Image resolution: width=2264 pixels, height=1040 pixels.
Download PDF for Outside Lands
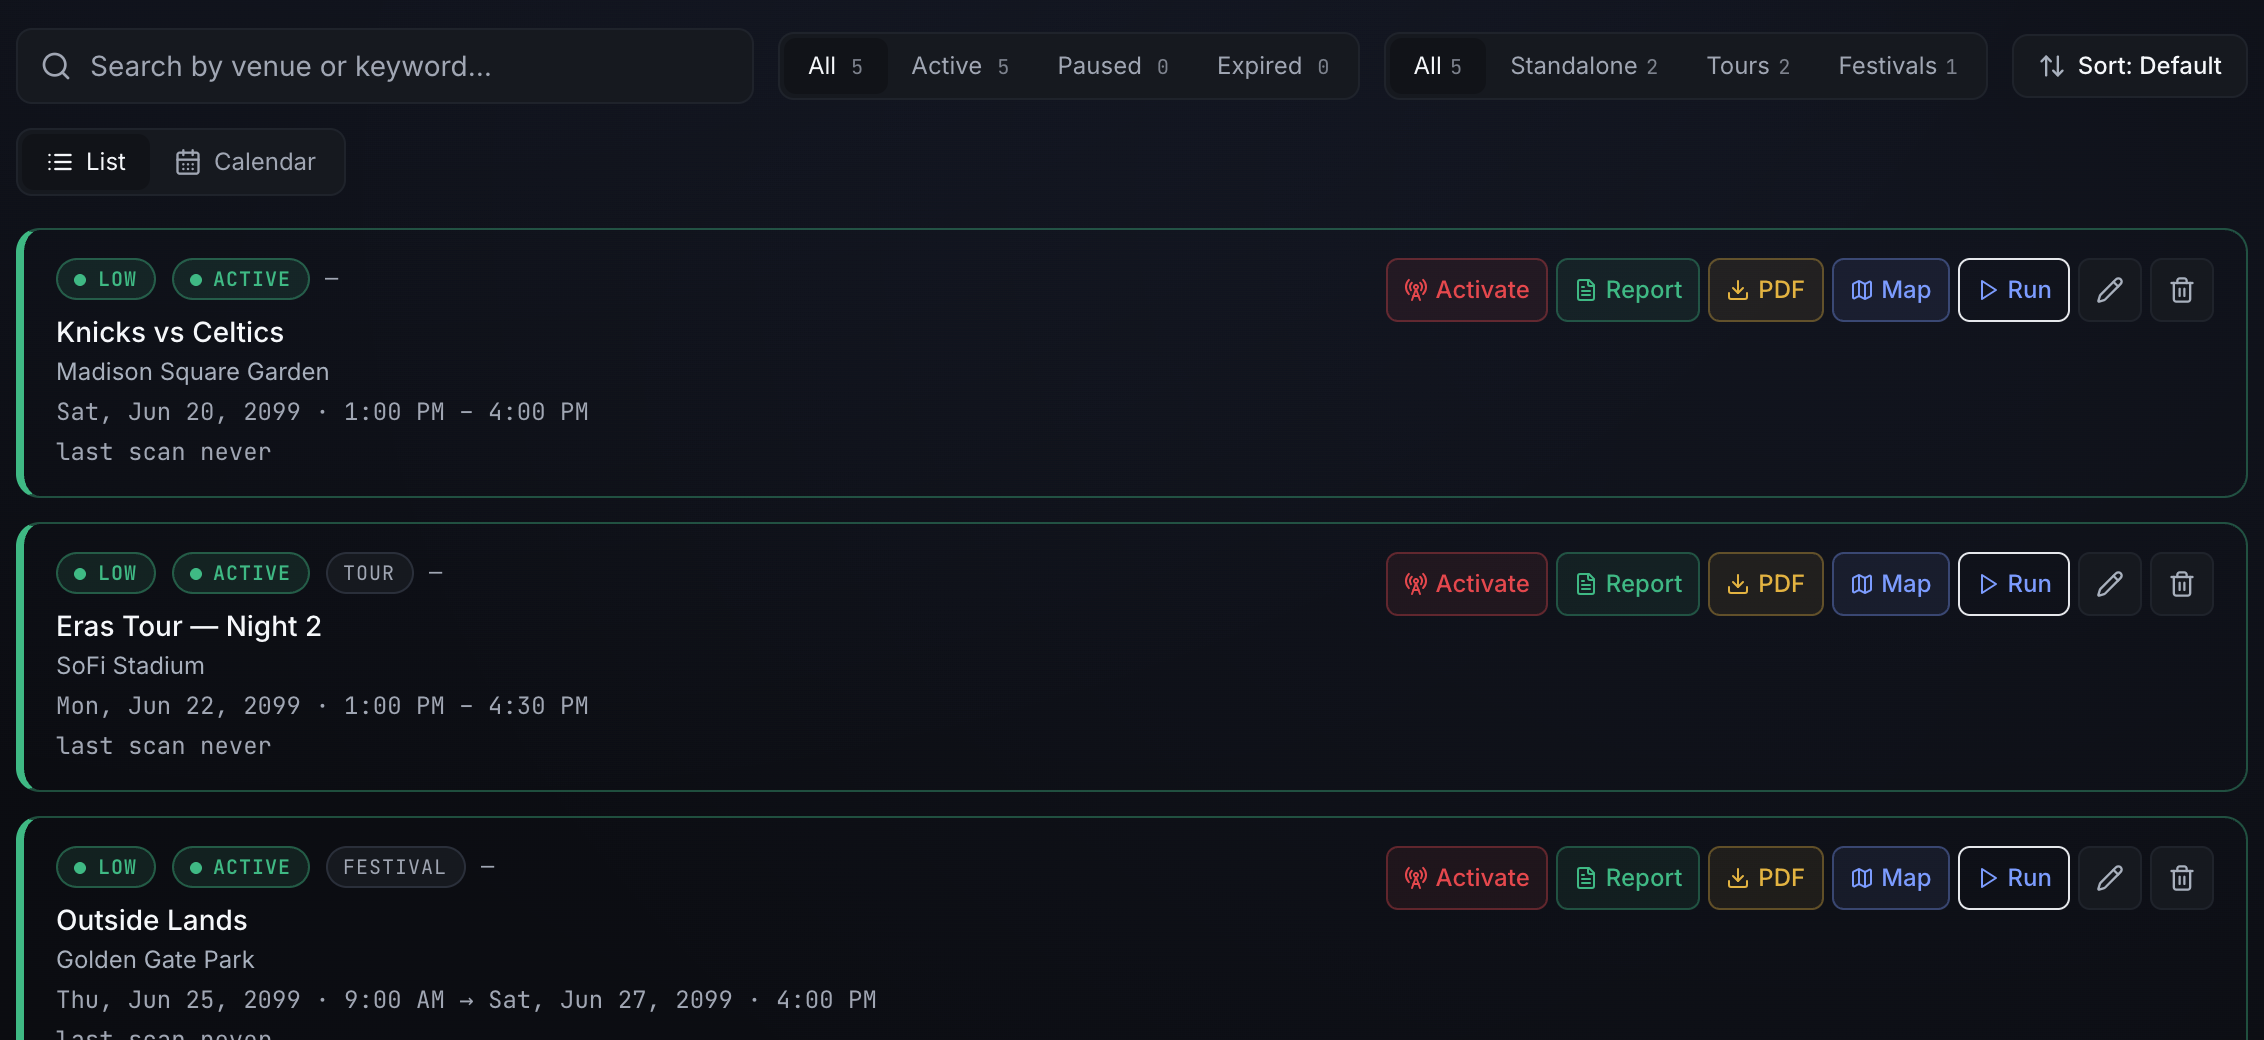pos(1765,878)
